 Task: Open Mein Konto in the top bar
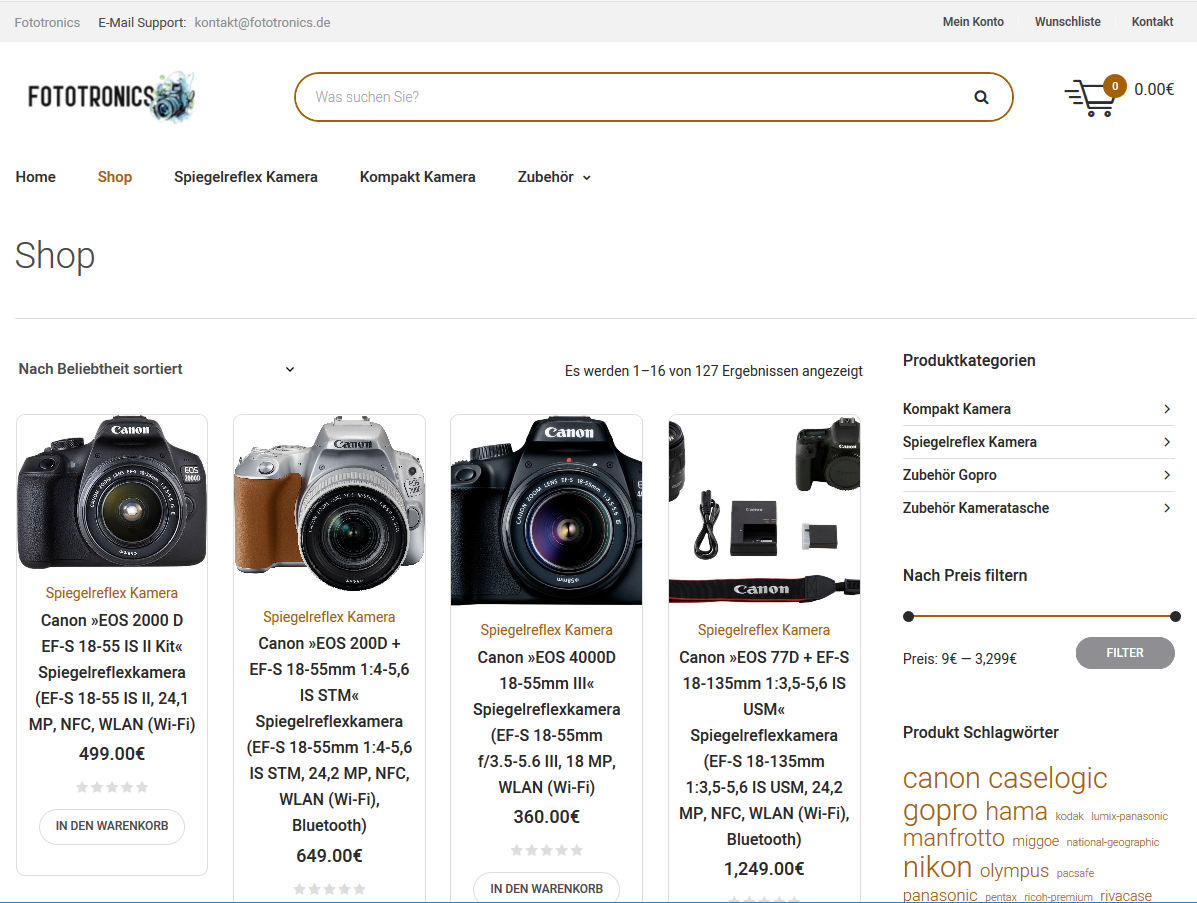pos(973,22)
